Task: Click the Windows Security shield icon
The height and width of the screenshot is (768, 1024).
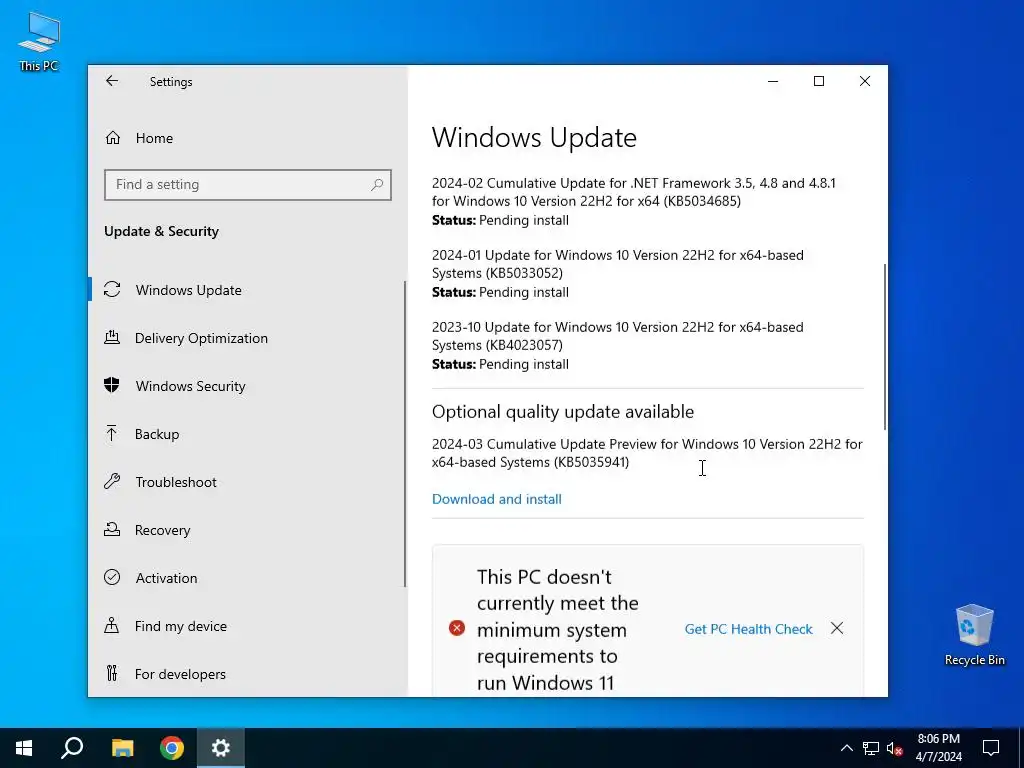Action: click(x=112, y=385)
